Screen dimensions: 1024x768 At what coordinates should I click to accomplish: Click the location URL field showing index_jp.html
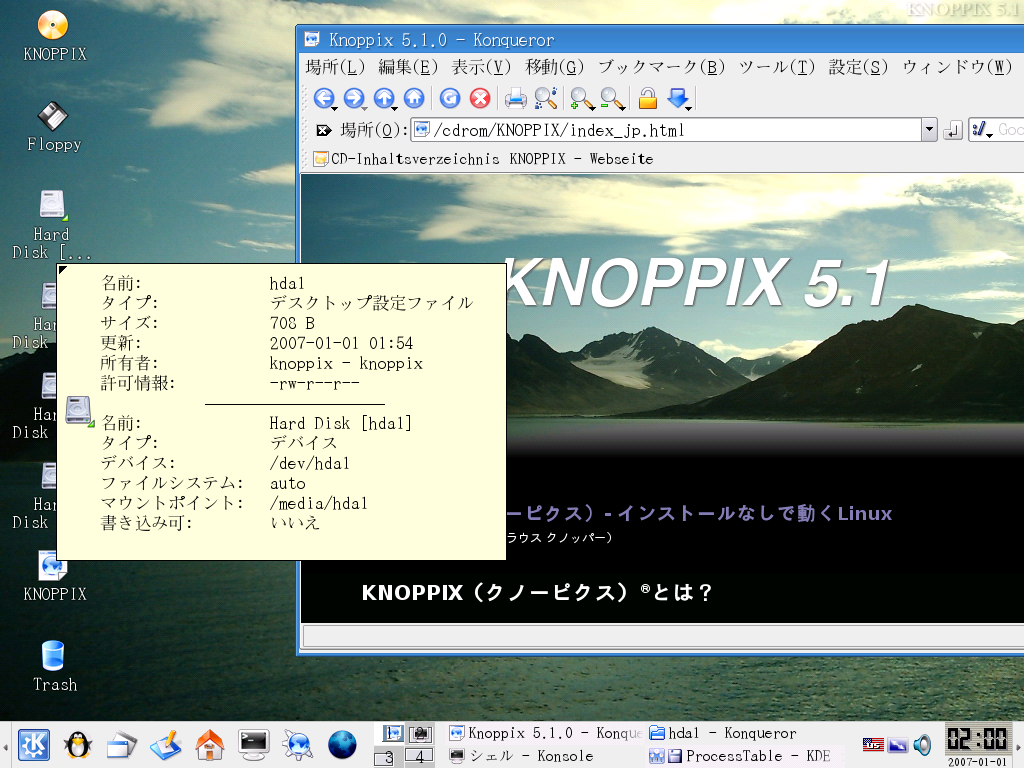coord(666,130)
